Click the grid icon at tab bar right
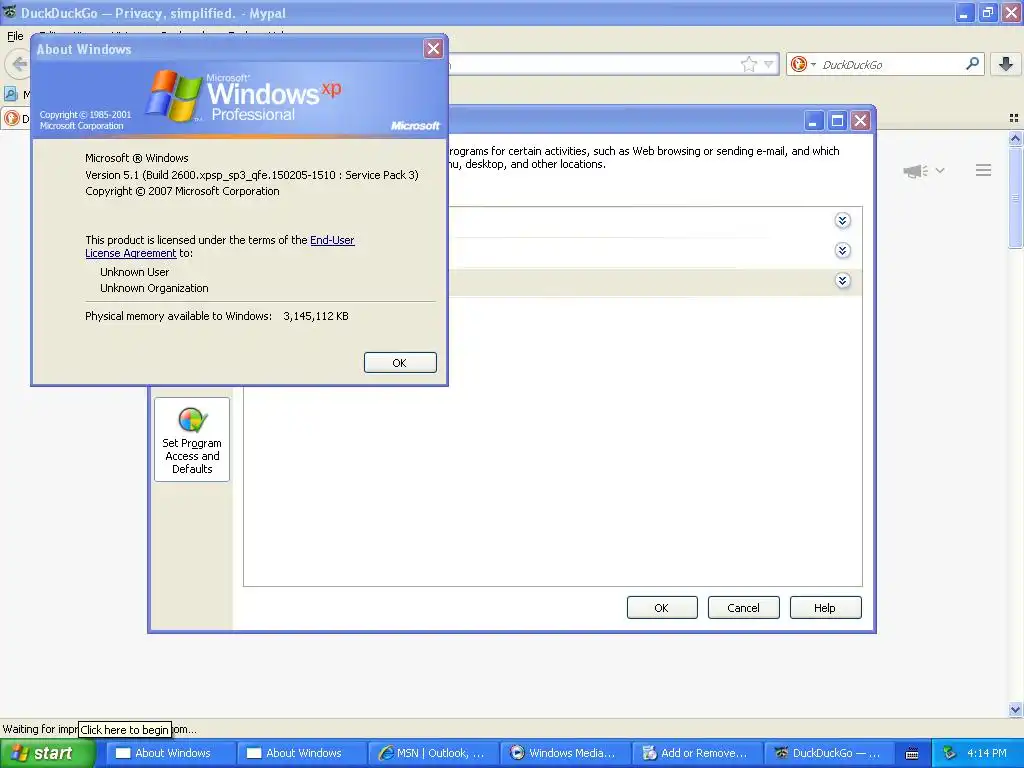 [x=1014, y=118]
